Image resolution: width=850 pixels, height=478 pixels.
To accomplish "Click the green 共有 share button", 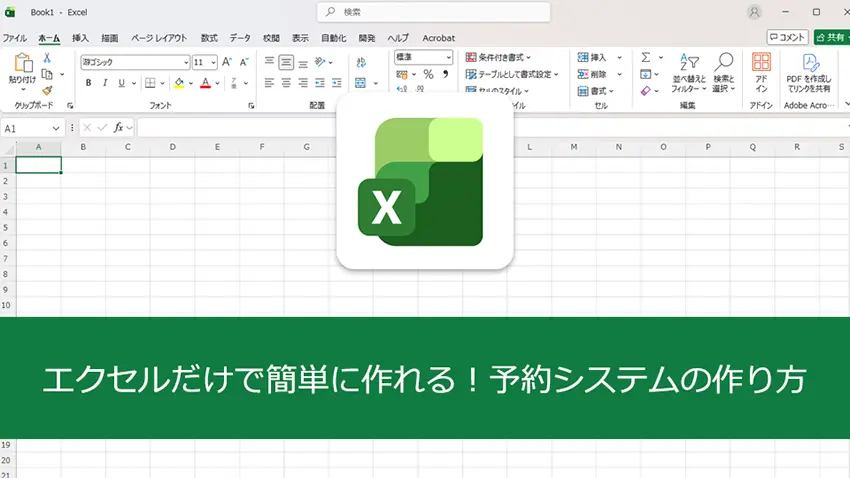I will click(x=832, y=37).
